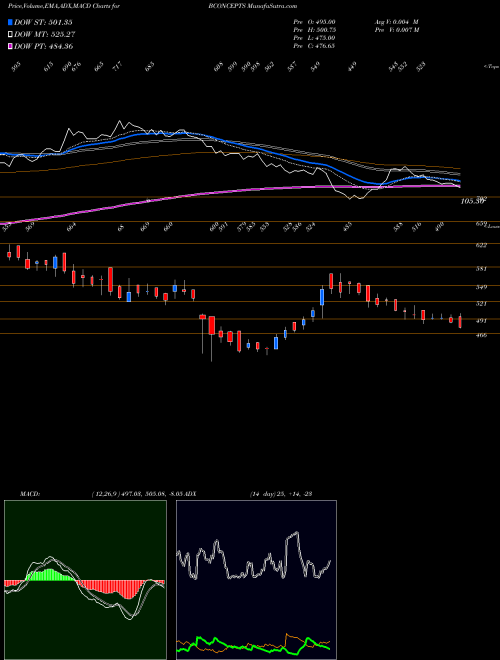Click the ADX values '(14 day) 25, +14, -28'
This screenshot has height=660, width=500.
click(280, 494)
